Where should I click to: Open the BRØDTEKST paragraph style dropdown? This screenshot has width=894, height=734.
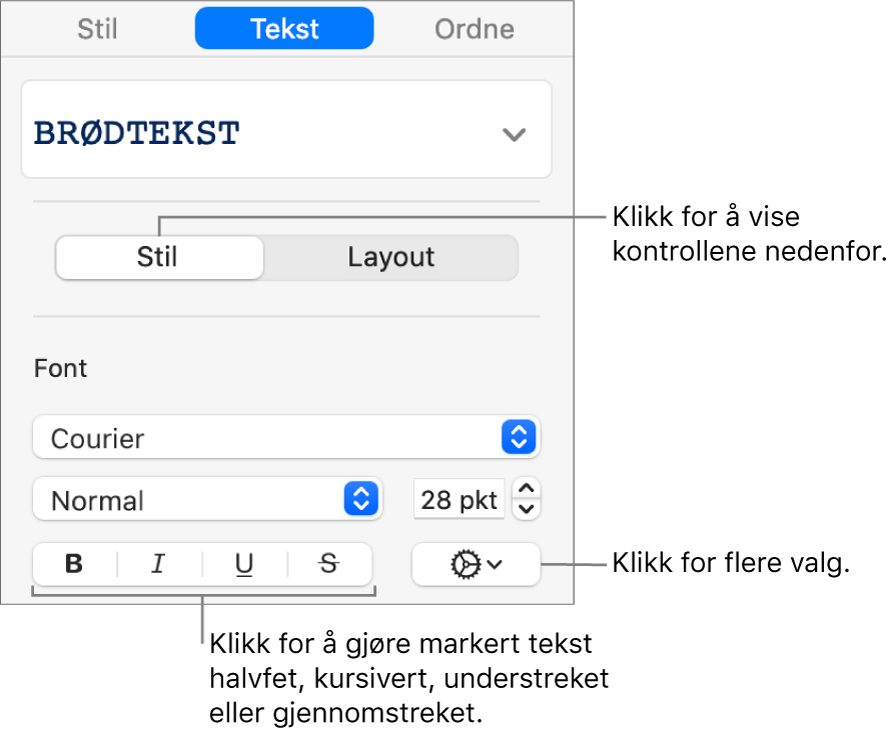tap(286, 129)
